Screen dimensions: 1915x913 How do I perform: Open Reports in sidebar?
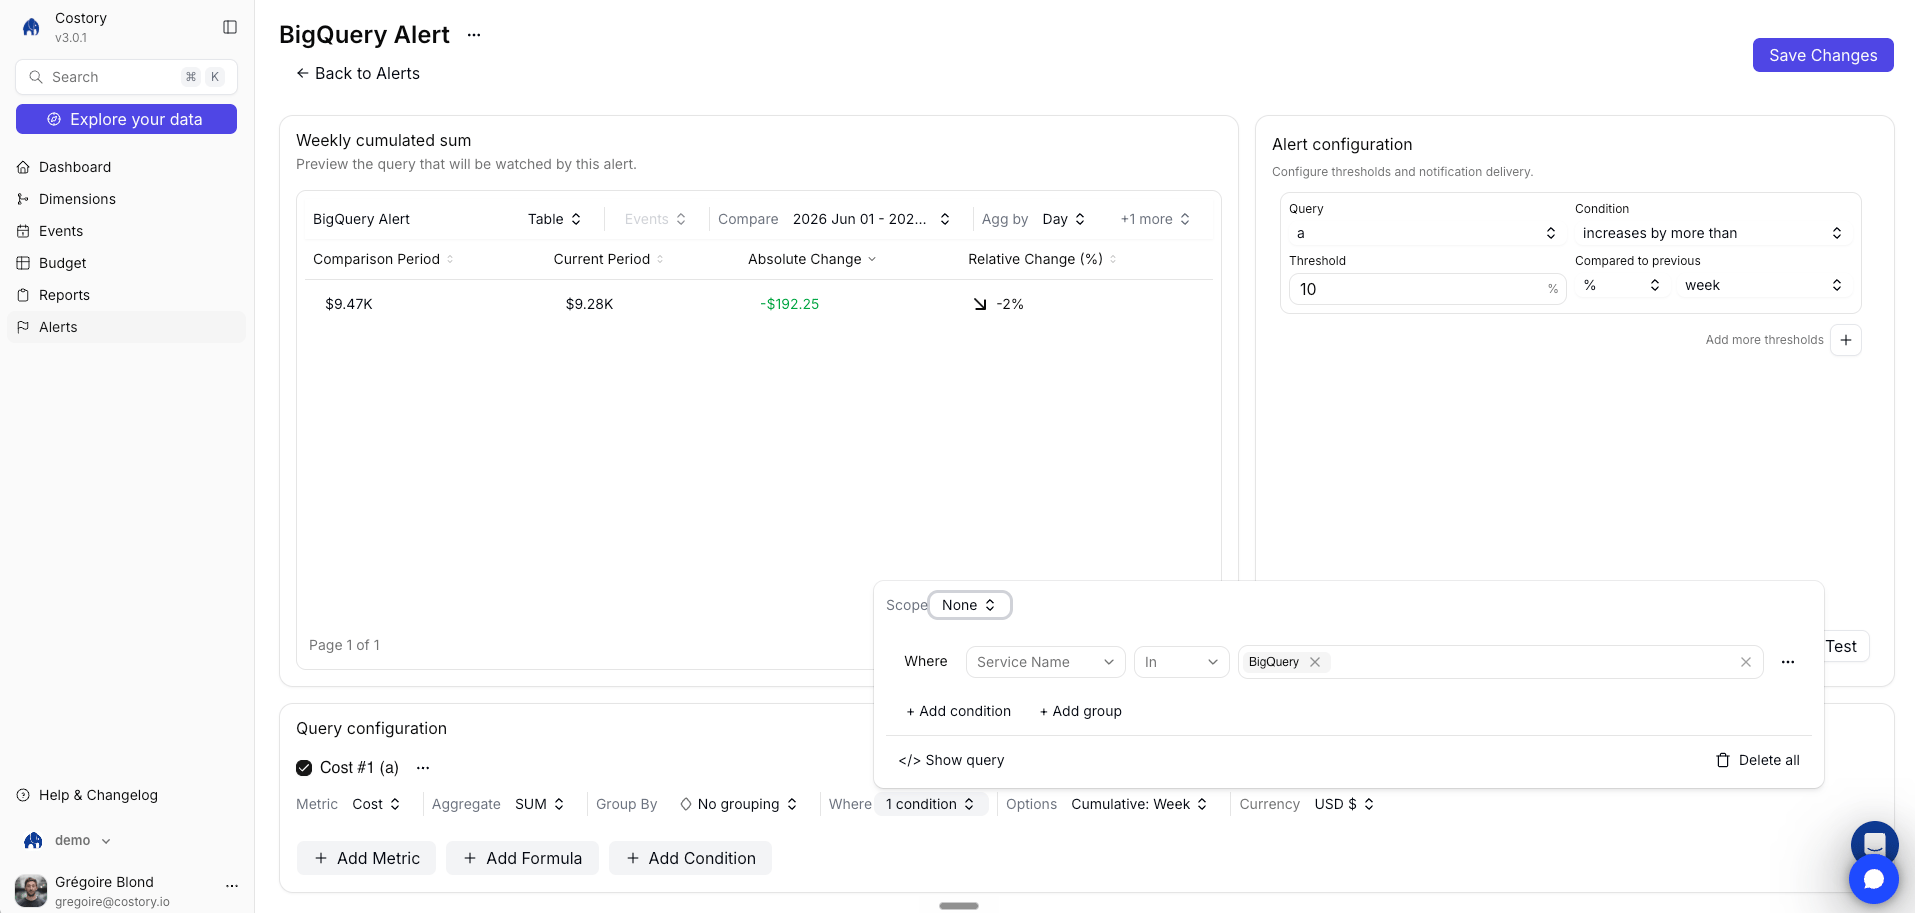click(x=127, y=295)
